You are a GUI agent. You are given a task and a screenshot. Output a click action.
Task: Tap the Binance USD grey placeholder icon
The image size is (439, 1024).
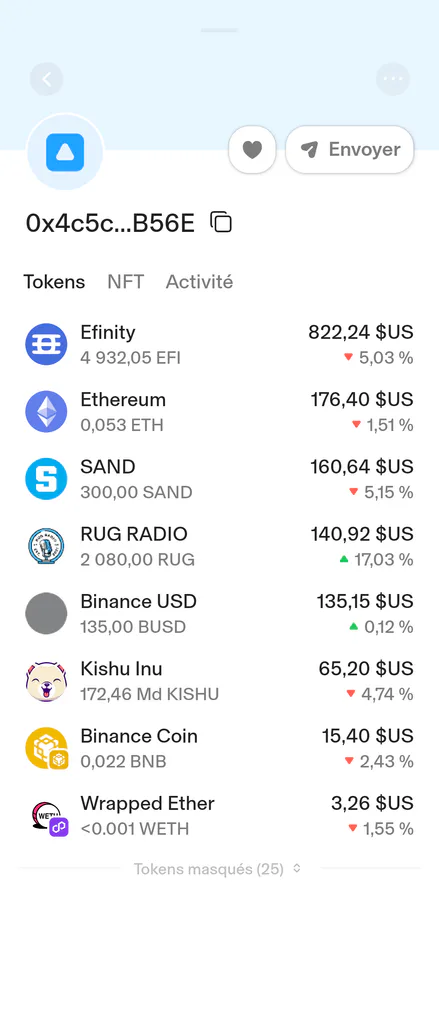[46, 613]
